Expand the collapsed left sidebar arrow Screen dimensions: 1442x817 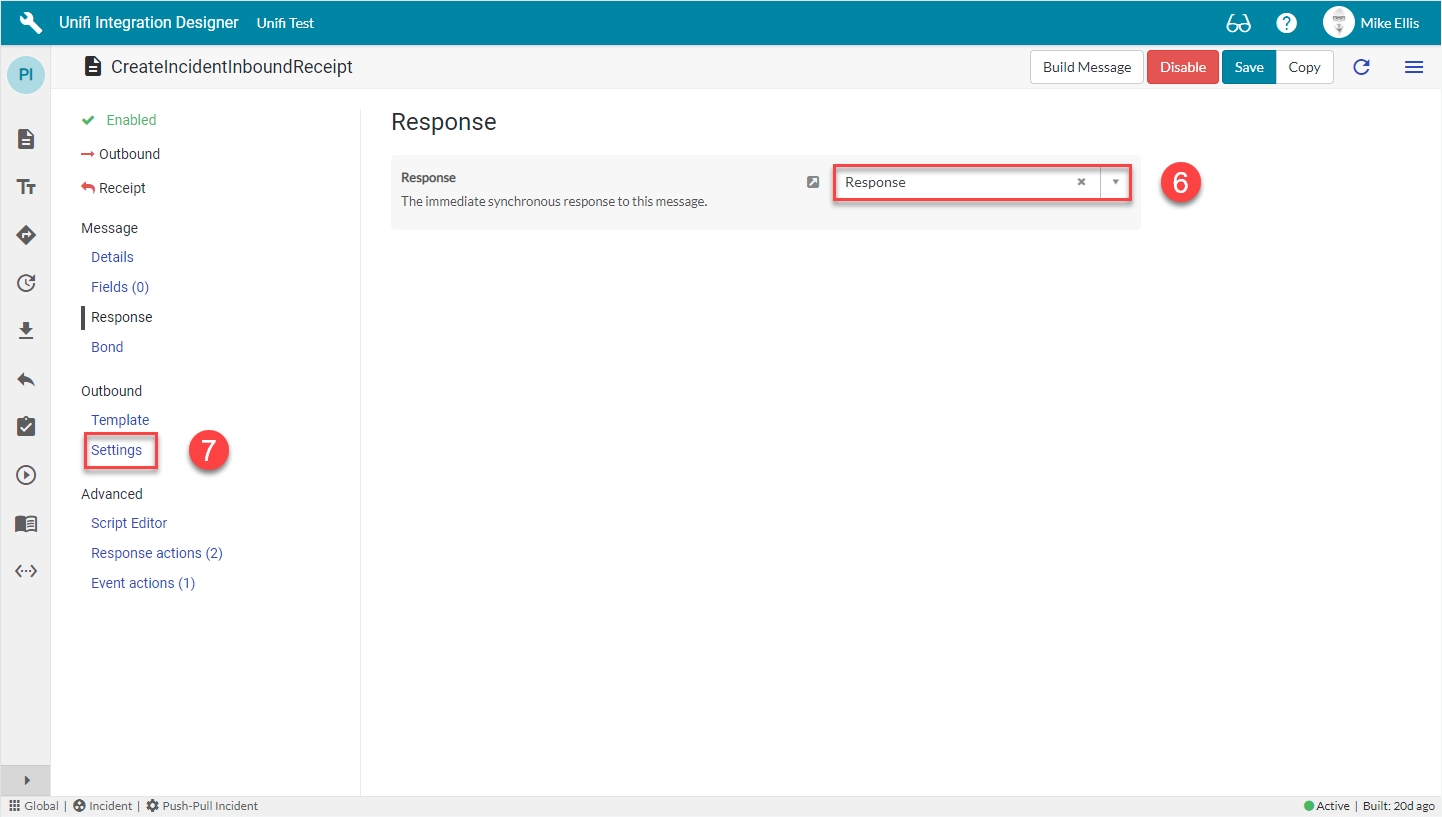tap(26, 780)
